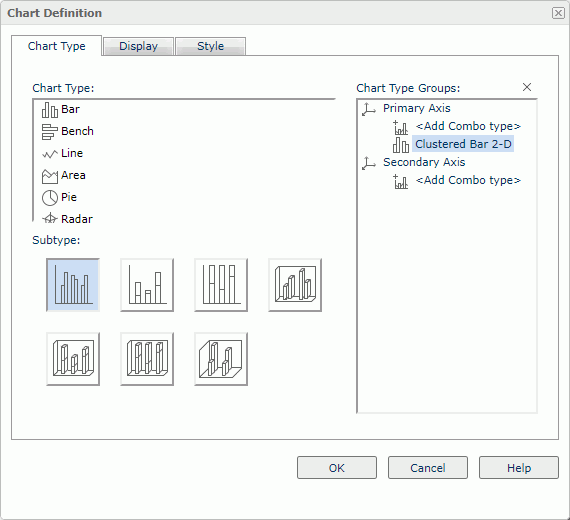Screen dimensions: 570x520
Task: Choose the Bar 3-D depth subtype thumbnail
Action: click(221, 359)
